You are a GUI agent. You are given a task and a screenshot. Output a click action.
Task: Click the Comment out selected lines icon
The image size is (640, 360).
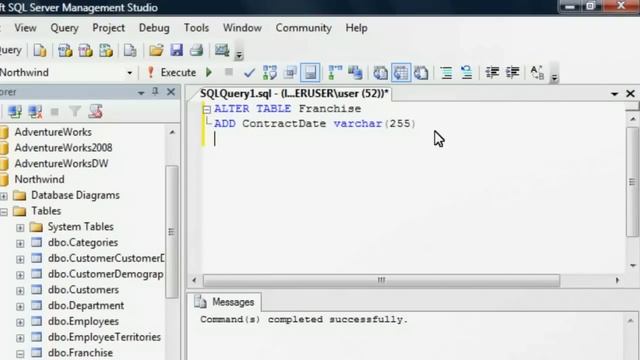pyautogui.click(x=446, y=73)
